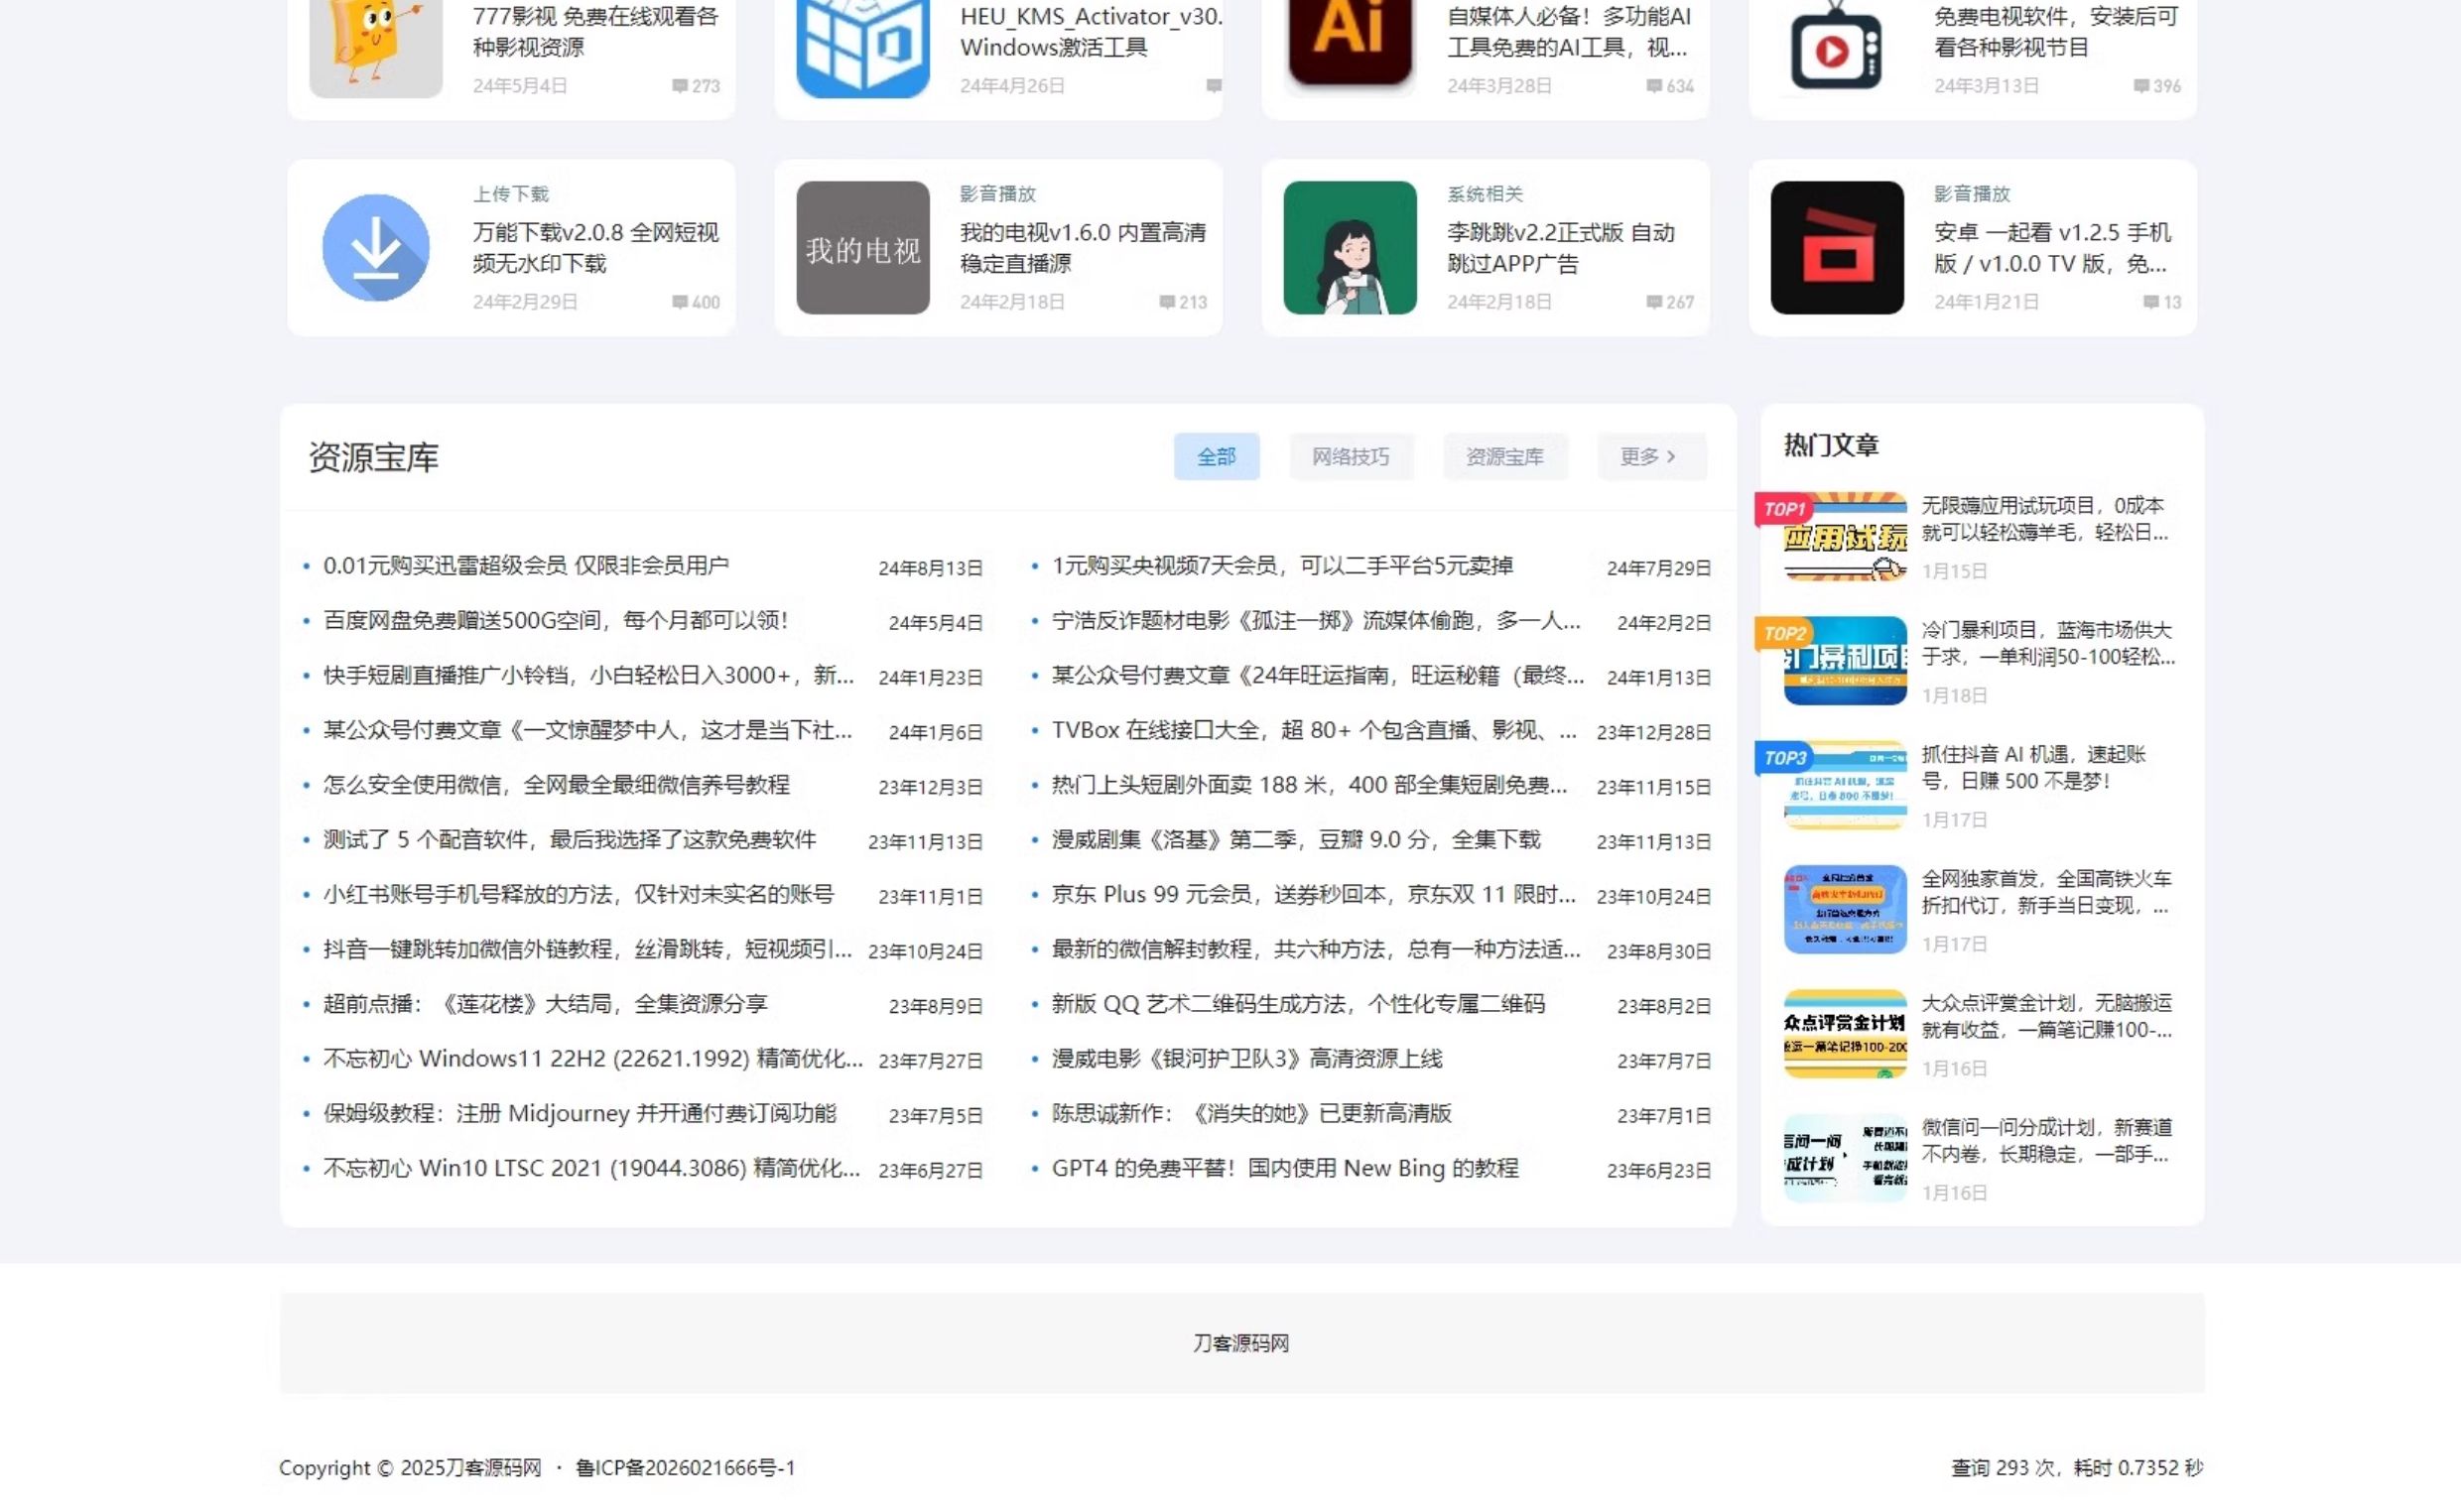2461x1512 pixels.
Task: Click the 一起看 red clapperboard icon
Action: point(1837,247)
